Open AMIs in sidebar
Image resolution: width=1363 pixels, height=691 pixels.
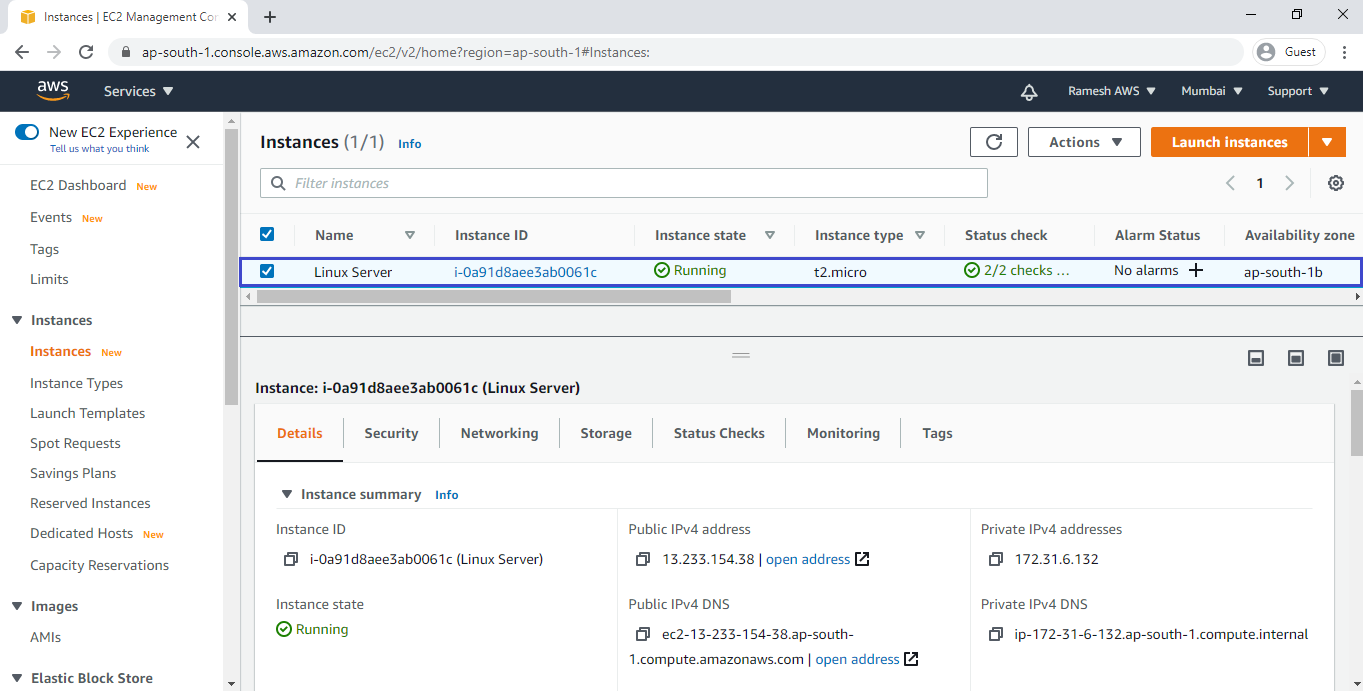(x=46, y=637)
